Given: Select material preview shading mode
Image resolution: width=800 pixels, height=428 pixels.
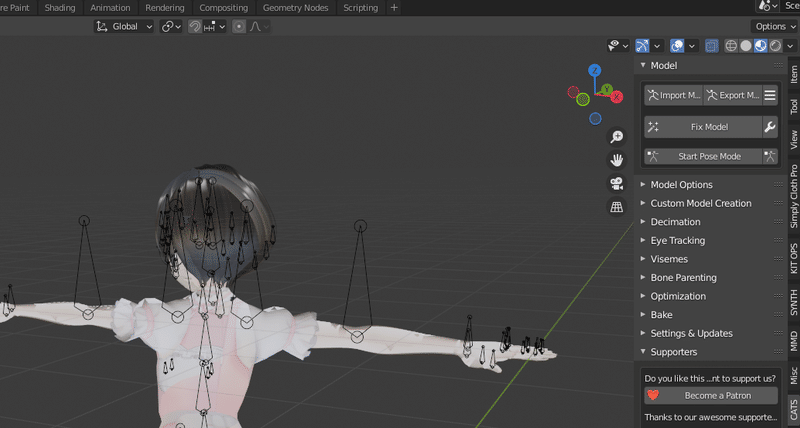Looking at the screenshot, I should pos(761,46).
